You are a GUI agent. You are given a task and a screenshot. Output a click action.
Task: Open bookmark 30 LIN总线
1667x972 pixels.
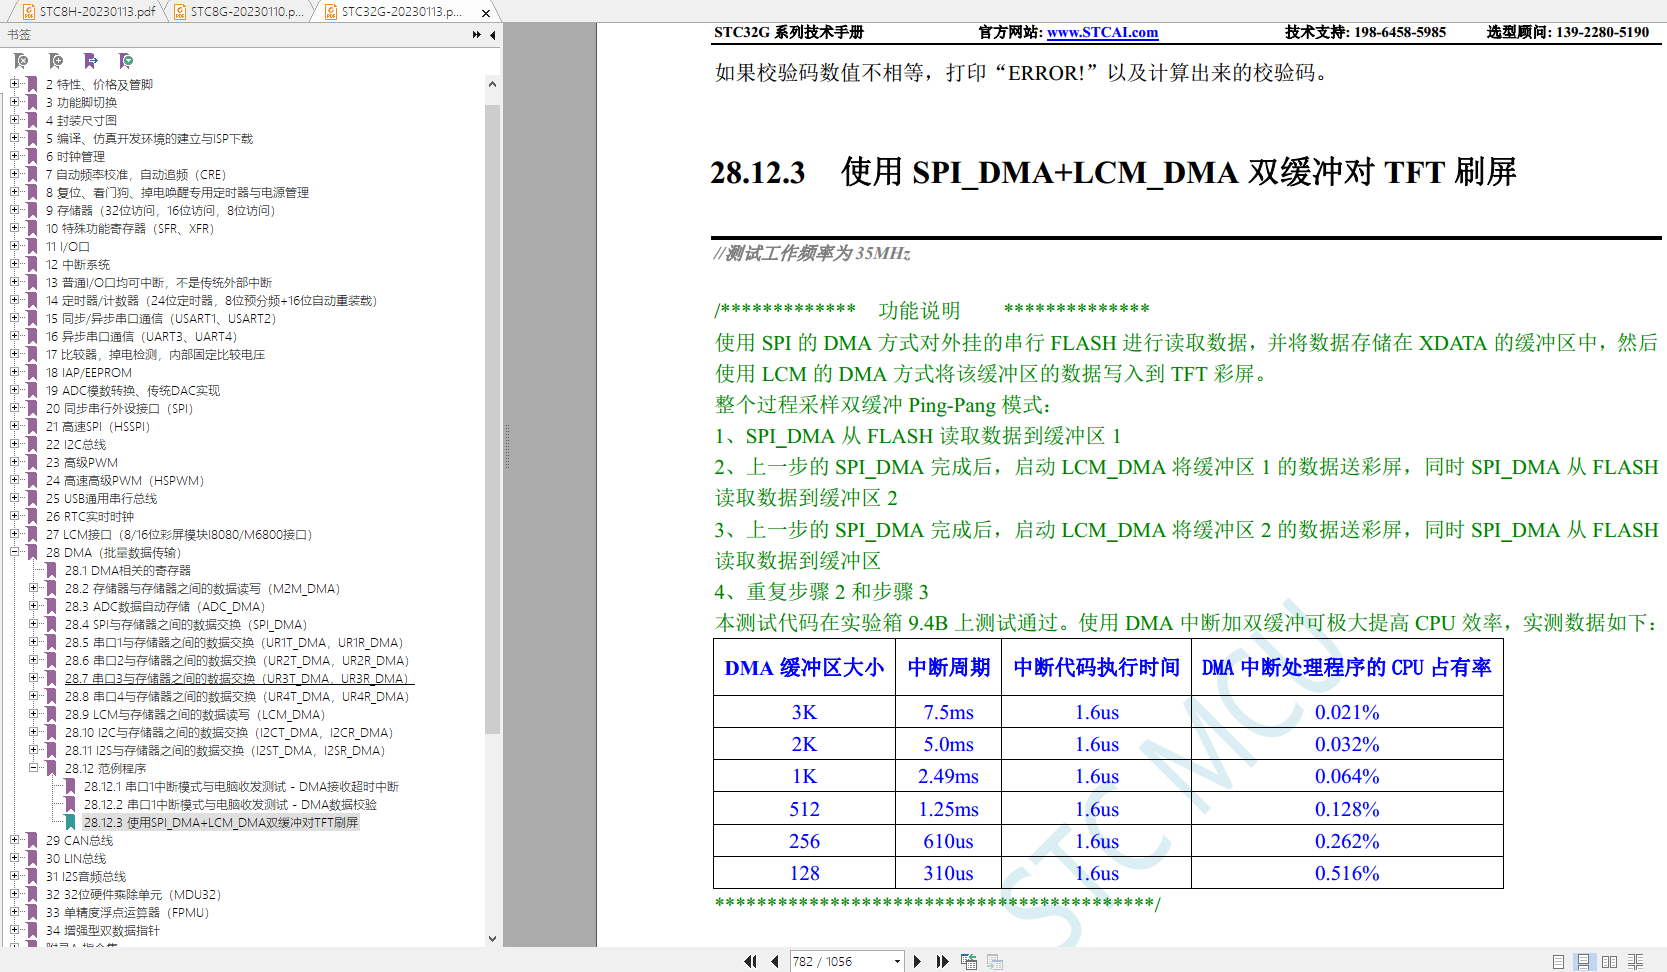click(76, 859)
